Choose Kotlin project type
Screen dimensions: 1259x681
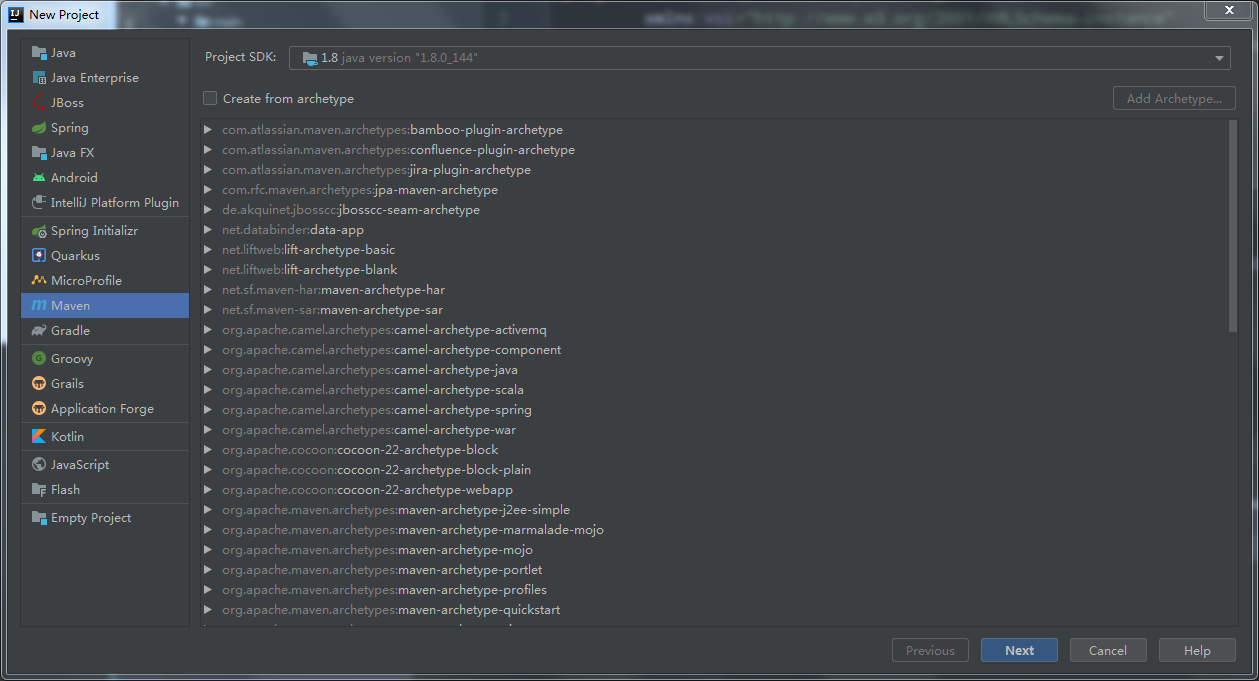(x=105, y=437)
